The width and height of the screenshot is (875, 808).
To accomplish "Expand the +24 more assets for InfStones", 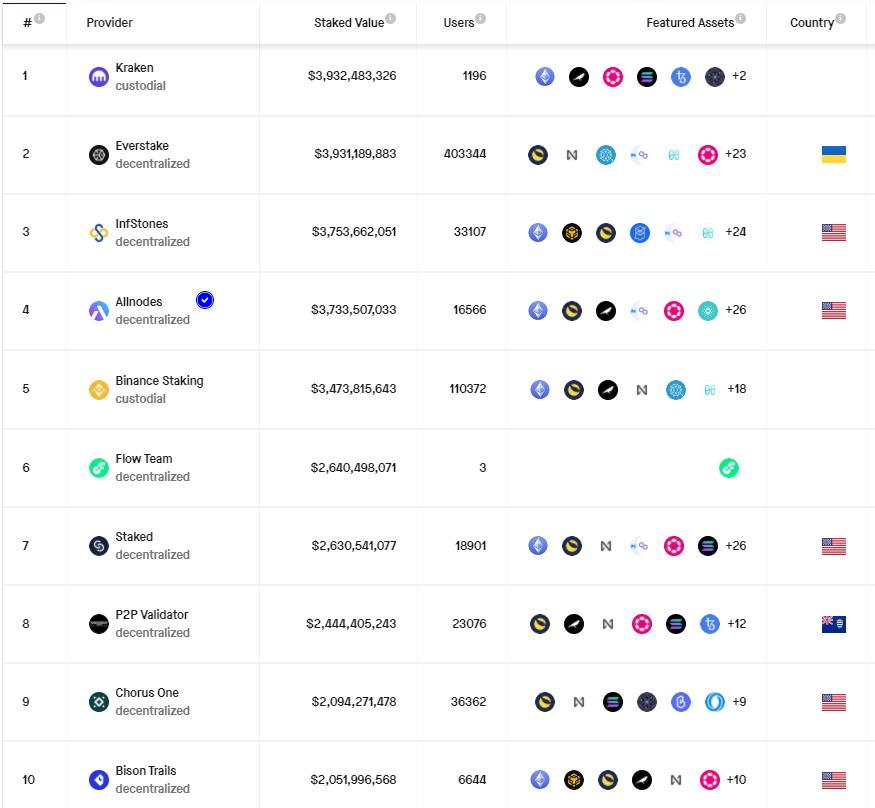I will point(736,232).
